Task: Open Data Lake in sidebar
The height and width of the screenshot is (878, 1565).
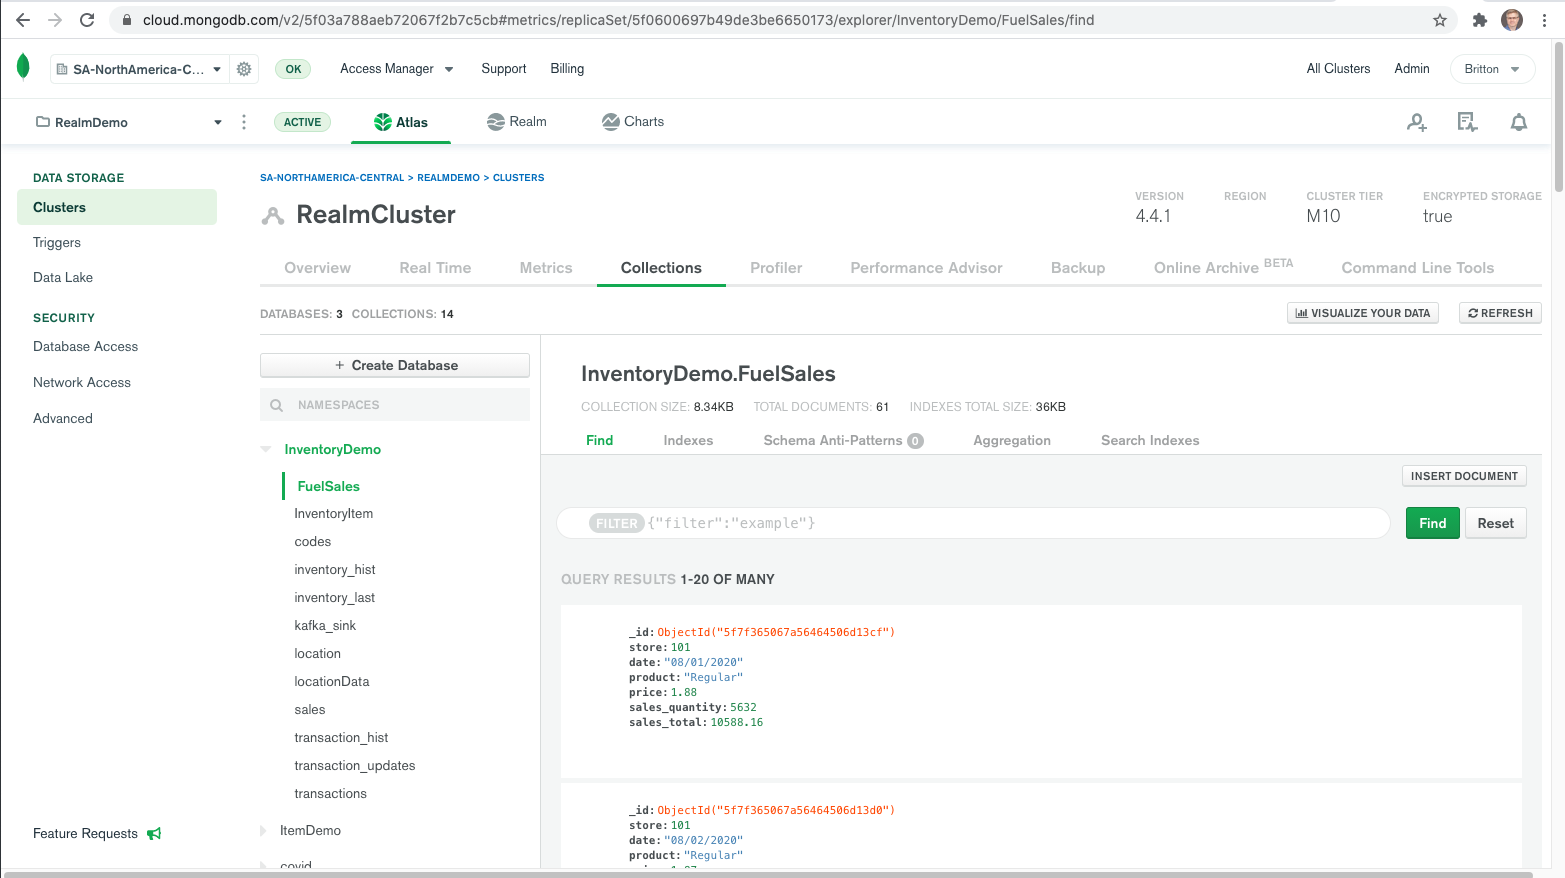Action: click(x=63, y=277)
